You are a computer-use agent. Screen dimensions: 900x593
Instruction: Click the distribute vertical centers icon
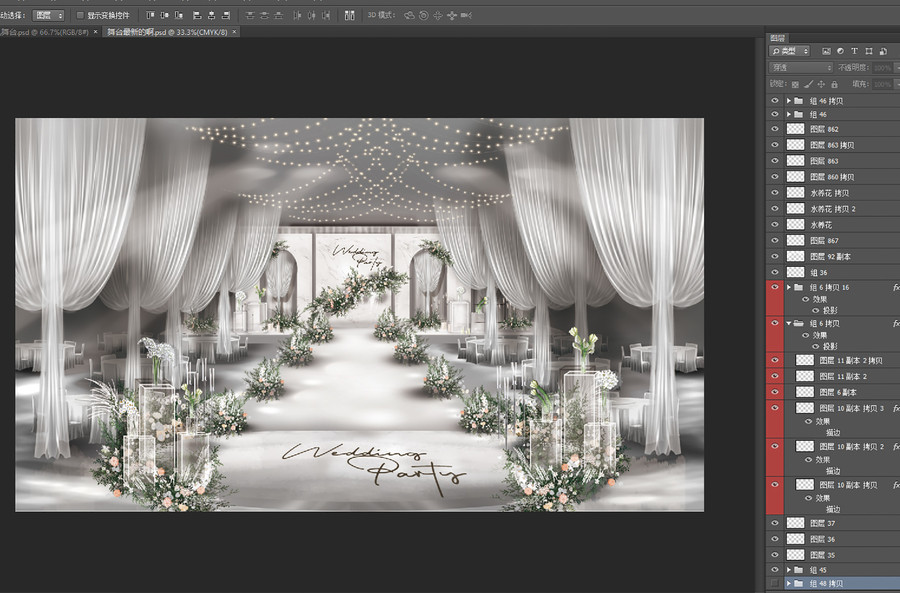coord(265,15)
